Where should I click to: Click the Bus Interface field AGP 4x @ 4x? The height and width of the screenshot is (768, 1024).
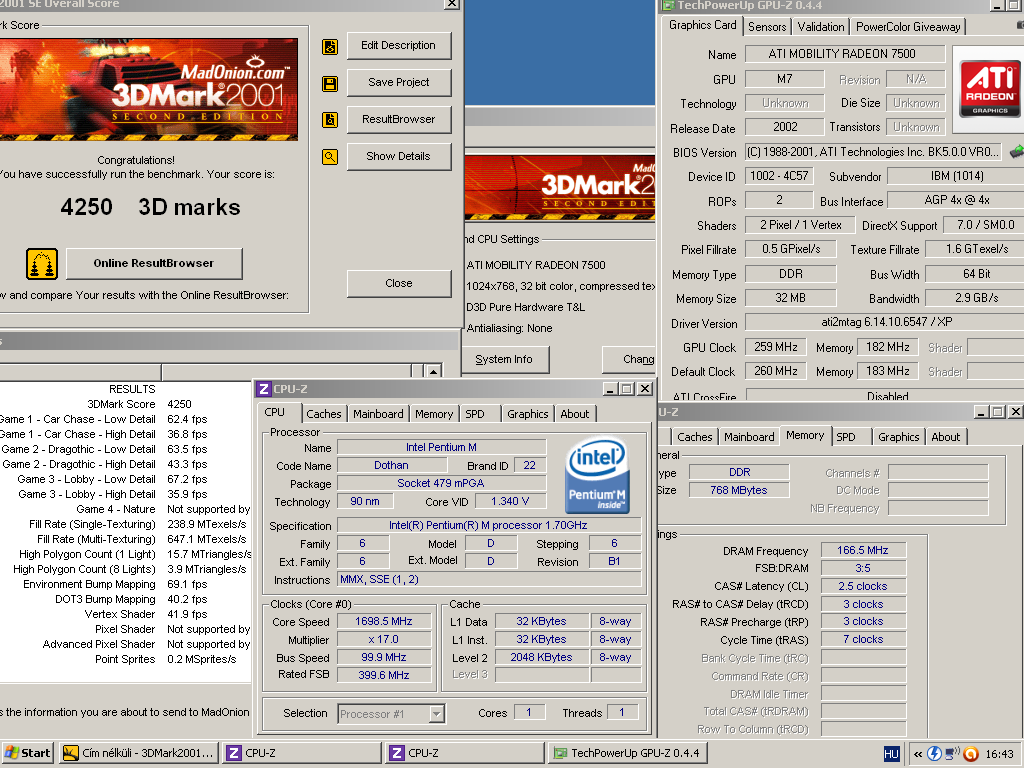click(956, 200)
